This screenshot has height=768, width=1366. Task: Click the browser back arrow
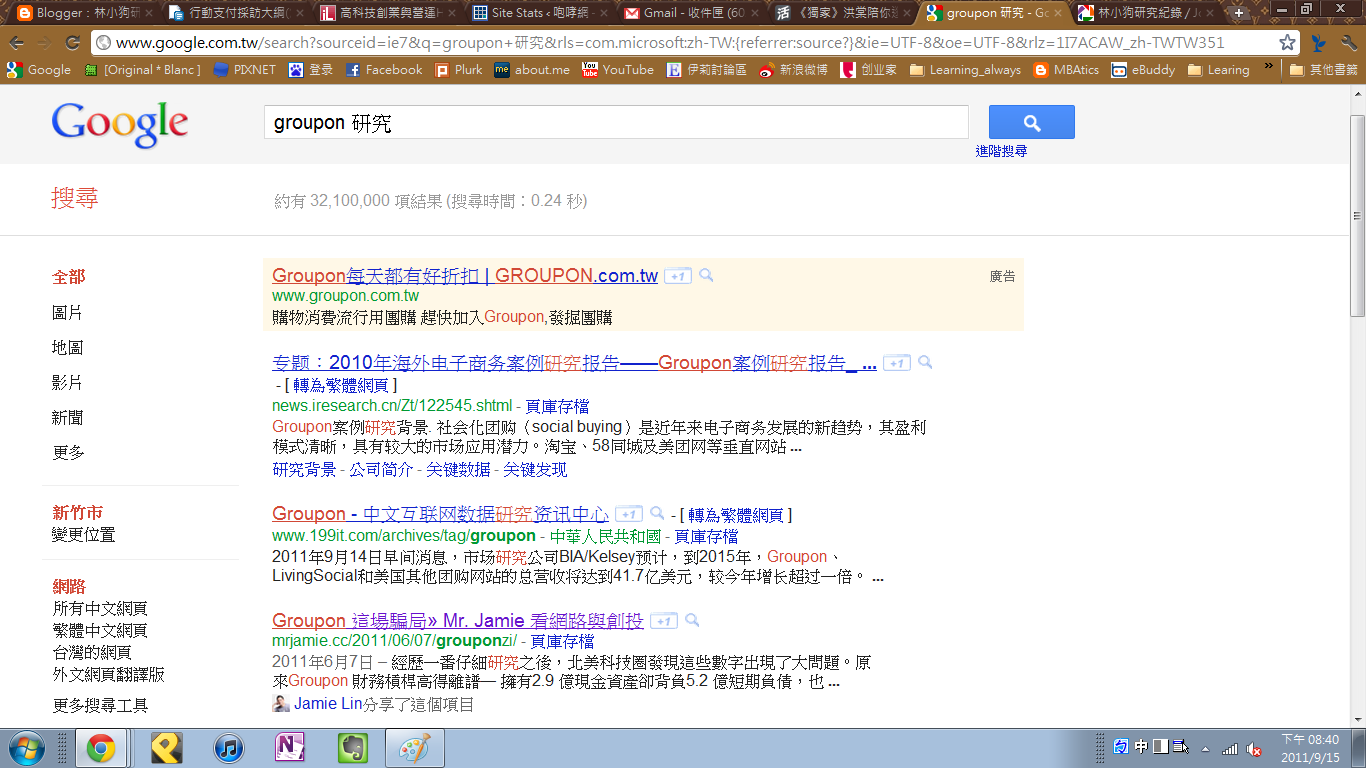tap(16, 43)
